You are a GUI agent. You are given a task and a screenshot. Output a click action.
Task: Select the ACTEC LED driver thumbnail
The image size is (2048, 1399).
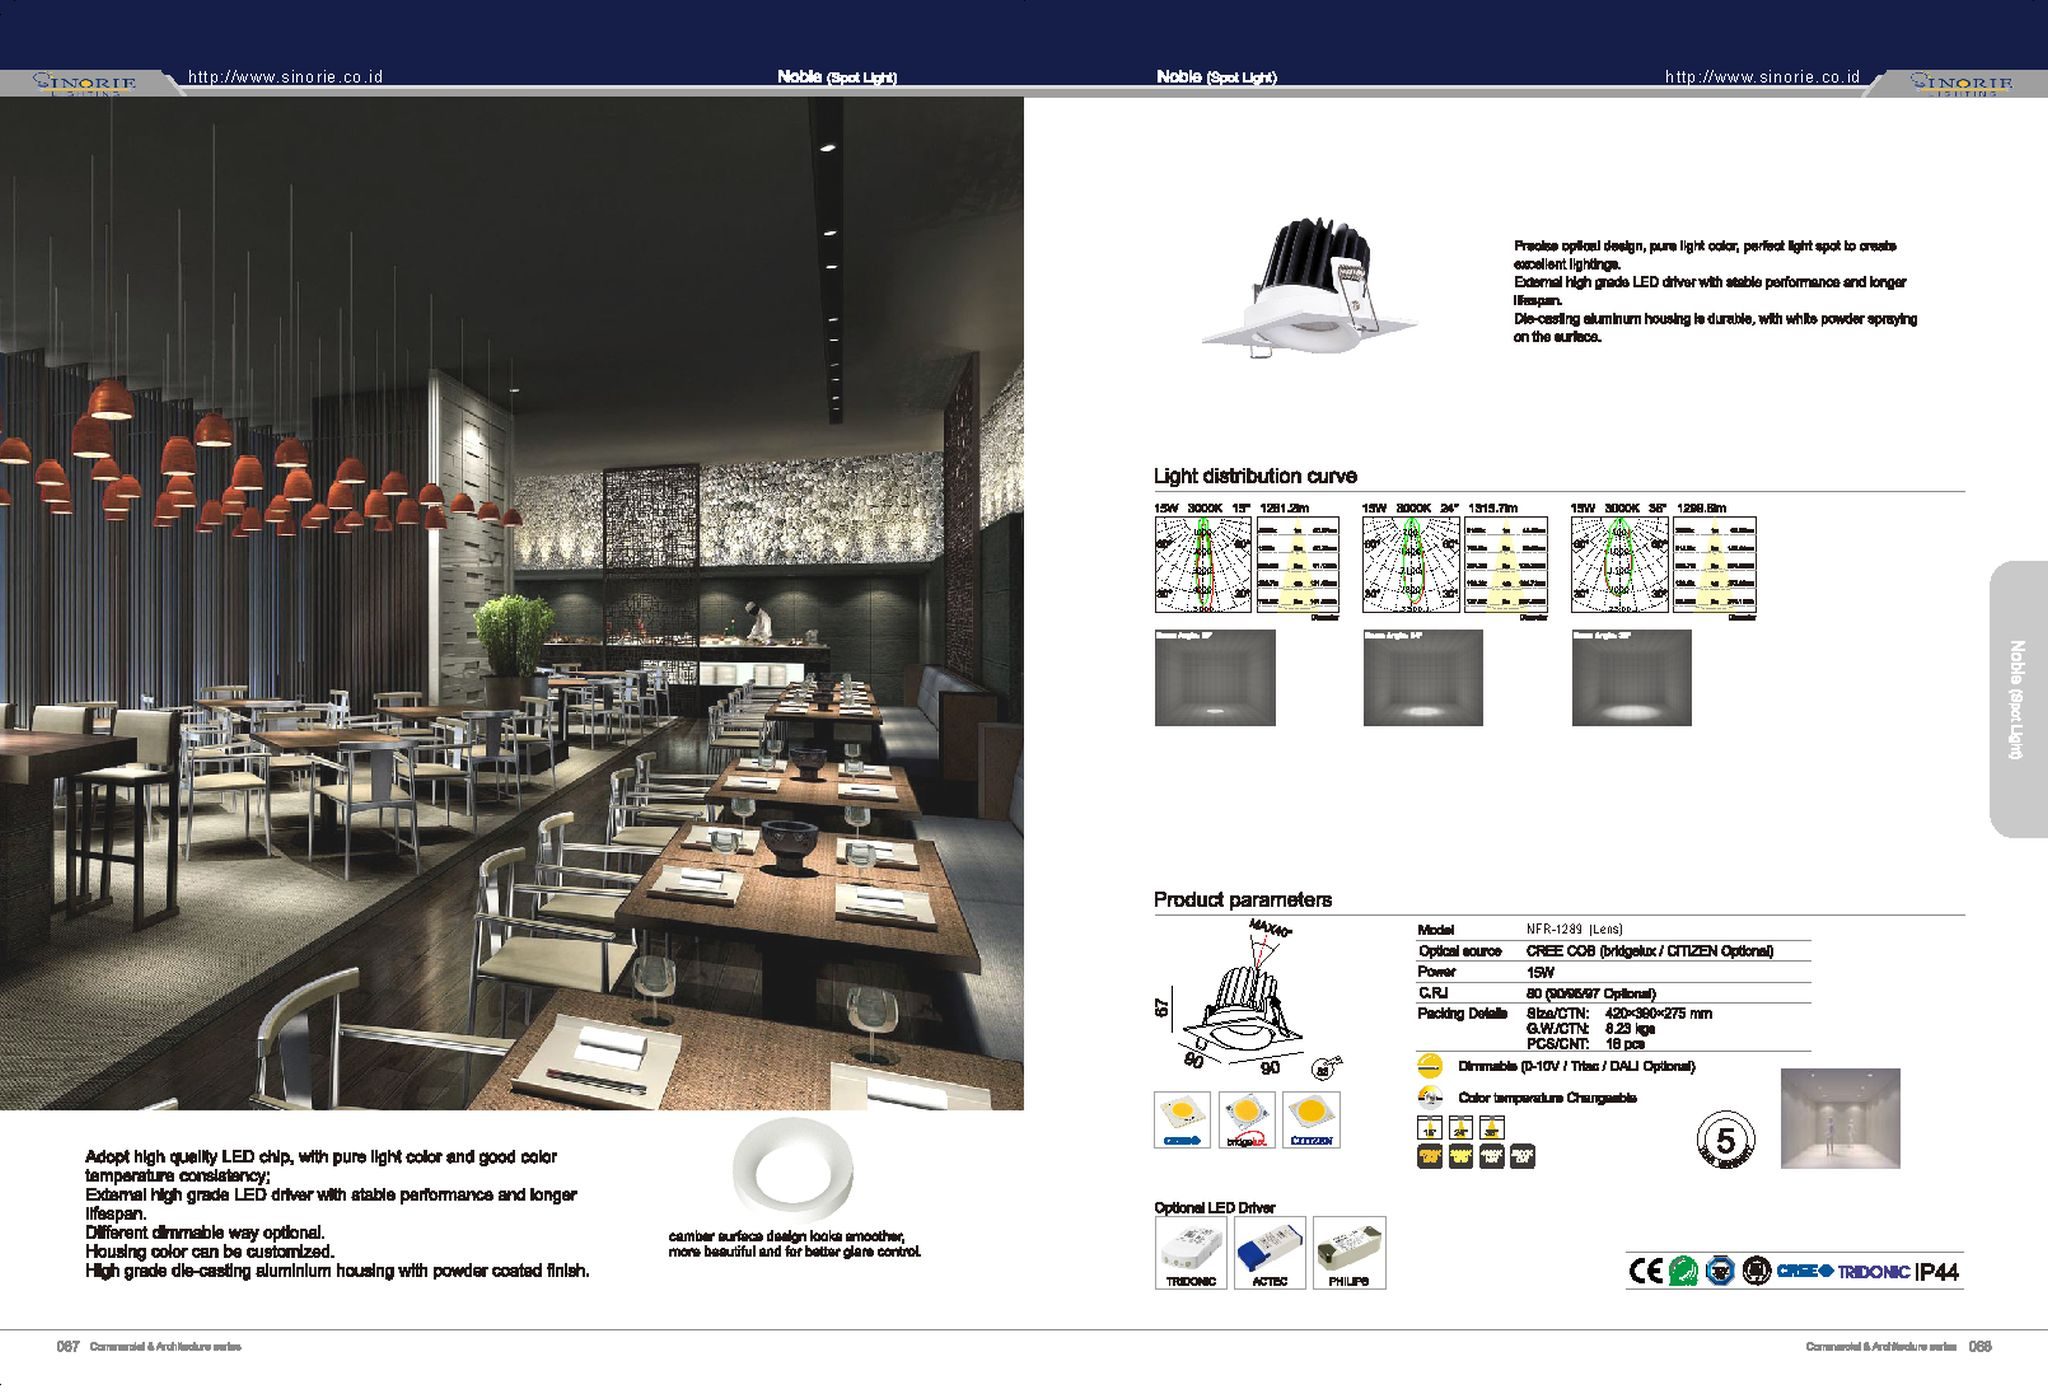click(x=1270, y=1252)
